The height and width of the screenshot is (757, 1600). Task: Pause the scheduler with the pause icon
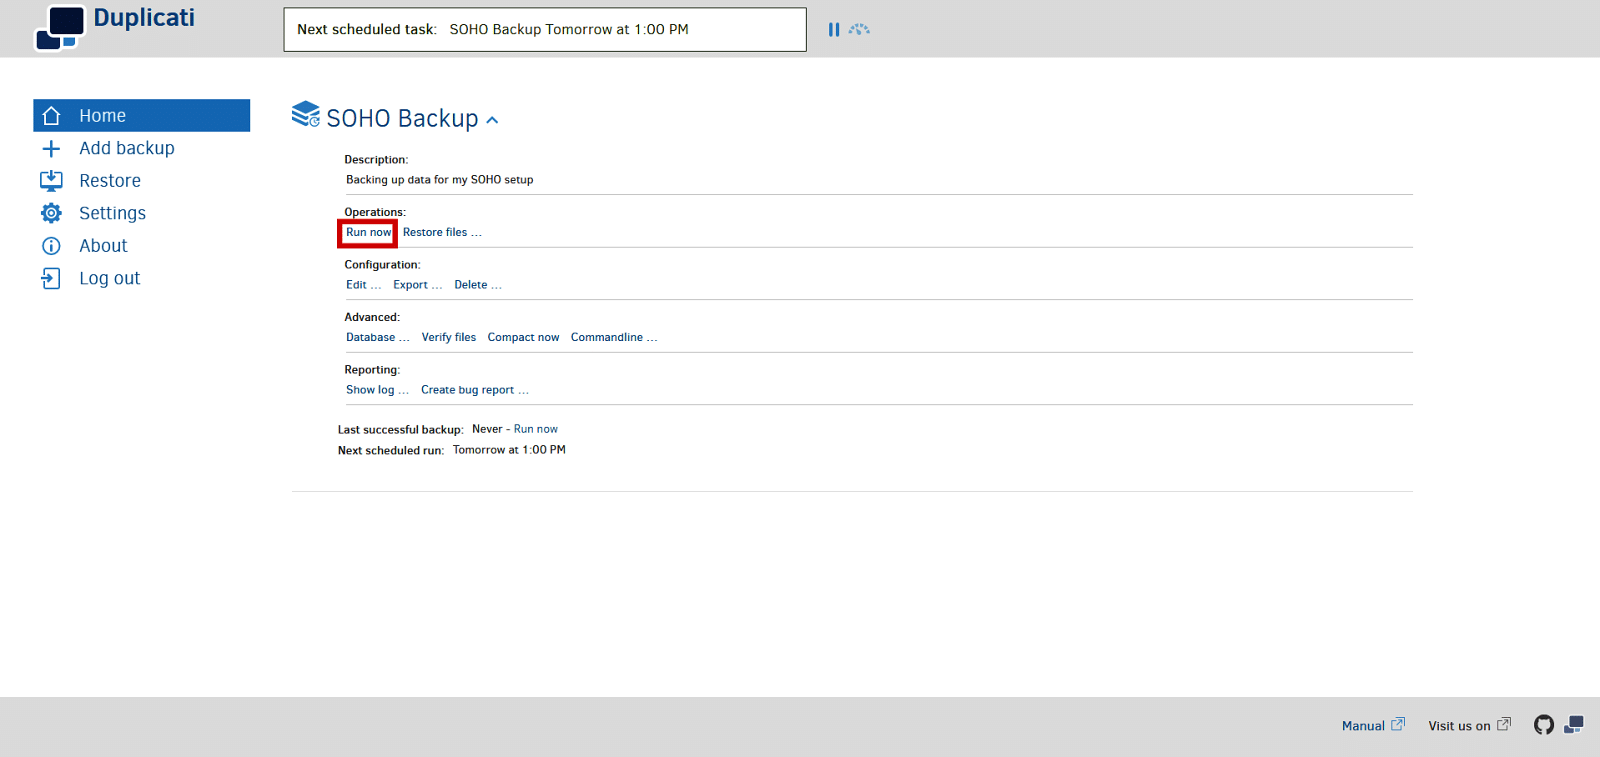833,30
